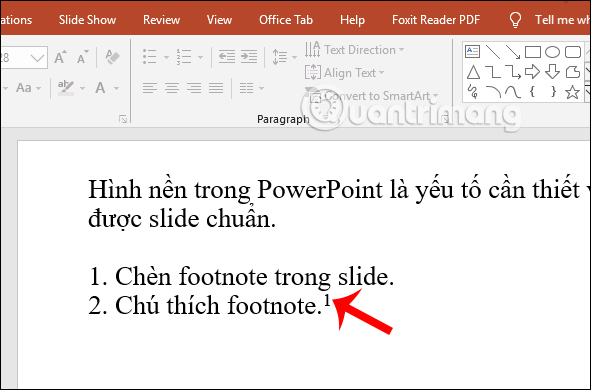591x390 pixels.
Task: Open Font dialog launcher
Action: coord(123,119)
